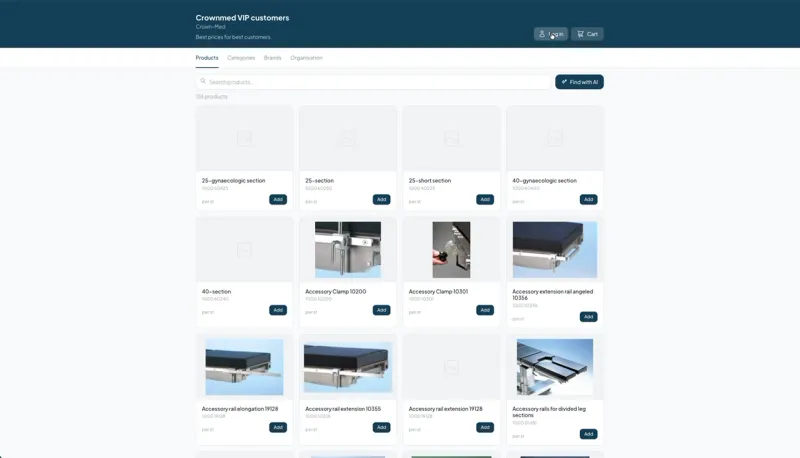The image size is (800, 458).
Task: Click the Find with AI button
Action: tap(579, 82)
